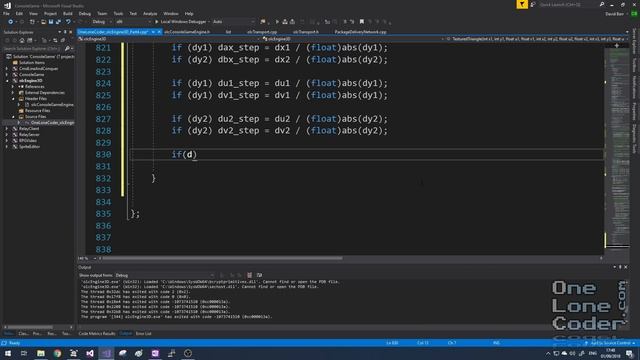Expand the RelayClient project node
The height and width of the screenshot is (360, 640).
click(7, 129)
